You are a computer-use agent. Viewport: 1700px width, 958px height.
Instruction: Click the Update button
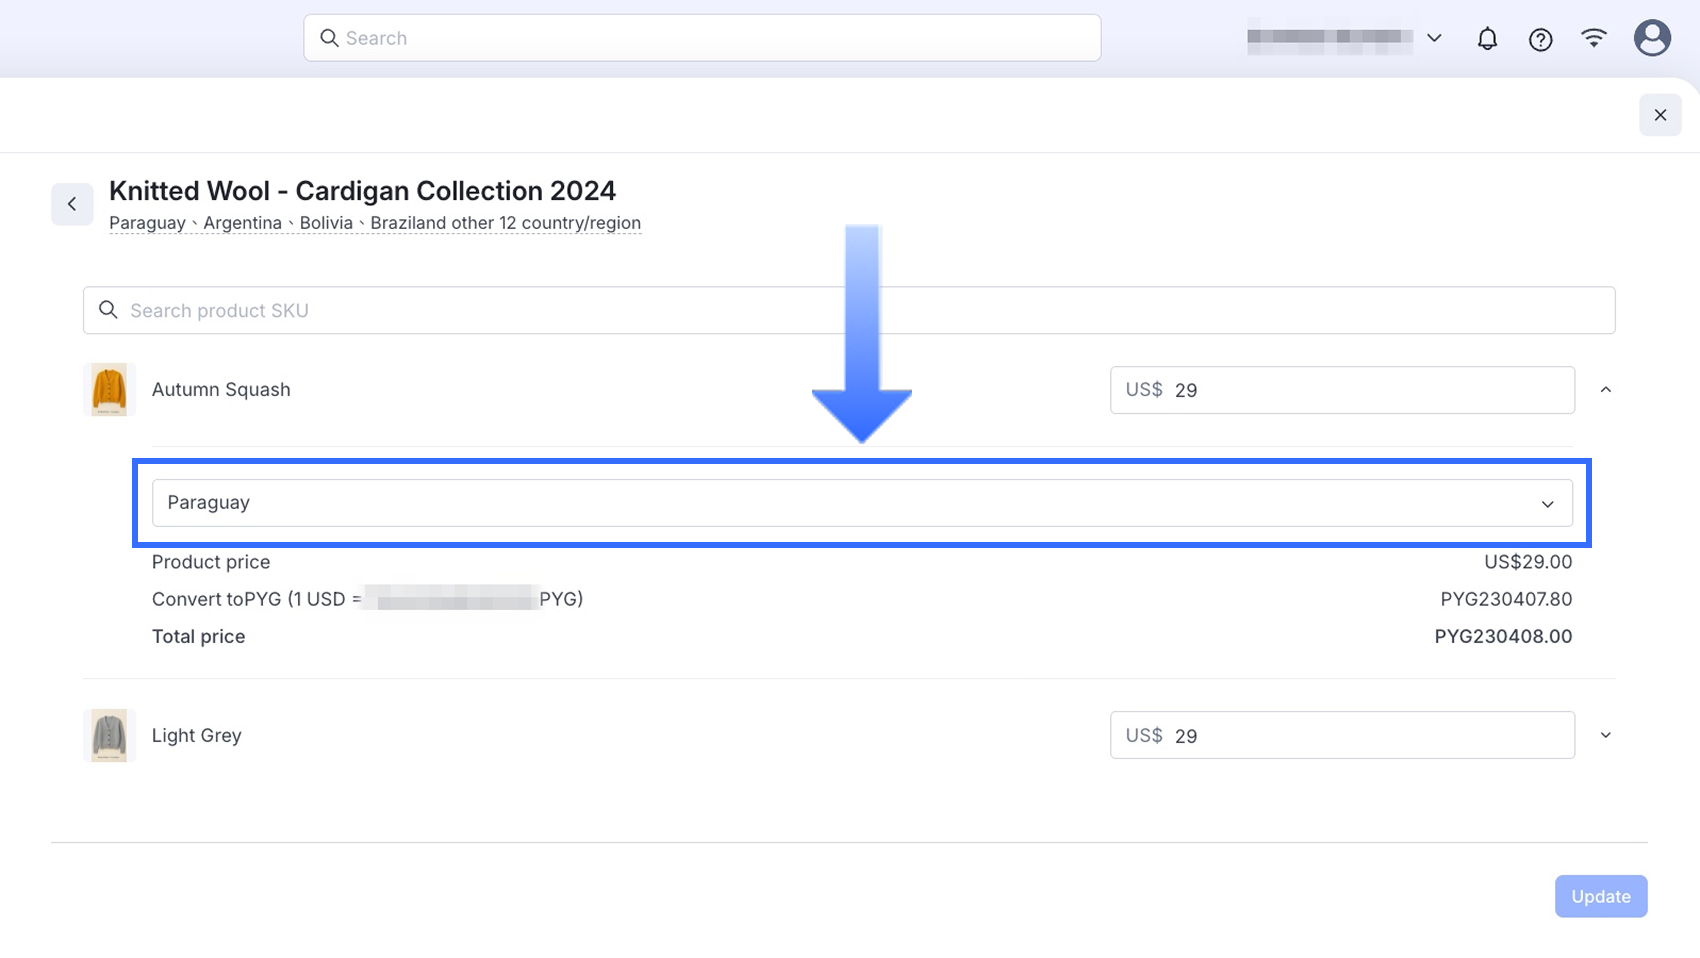click(1600, 896)
